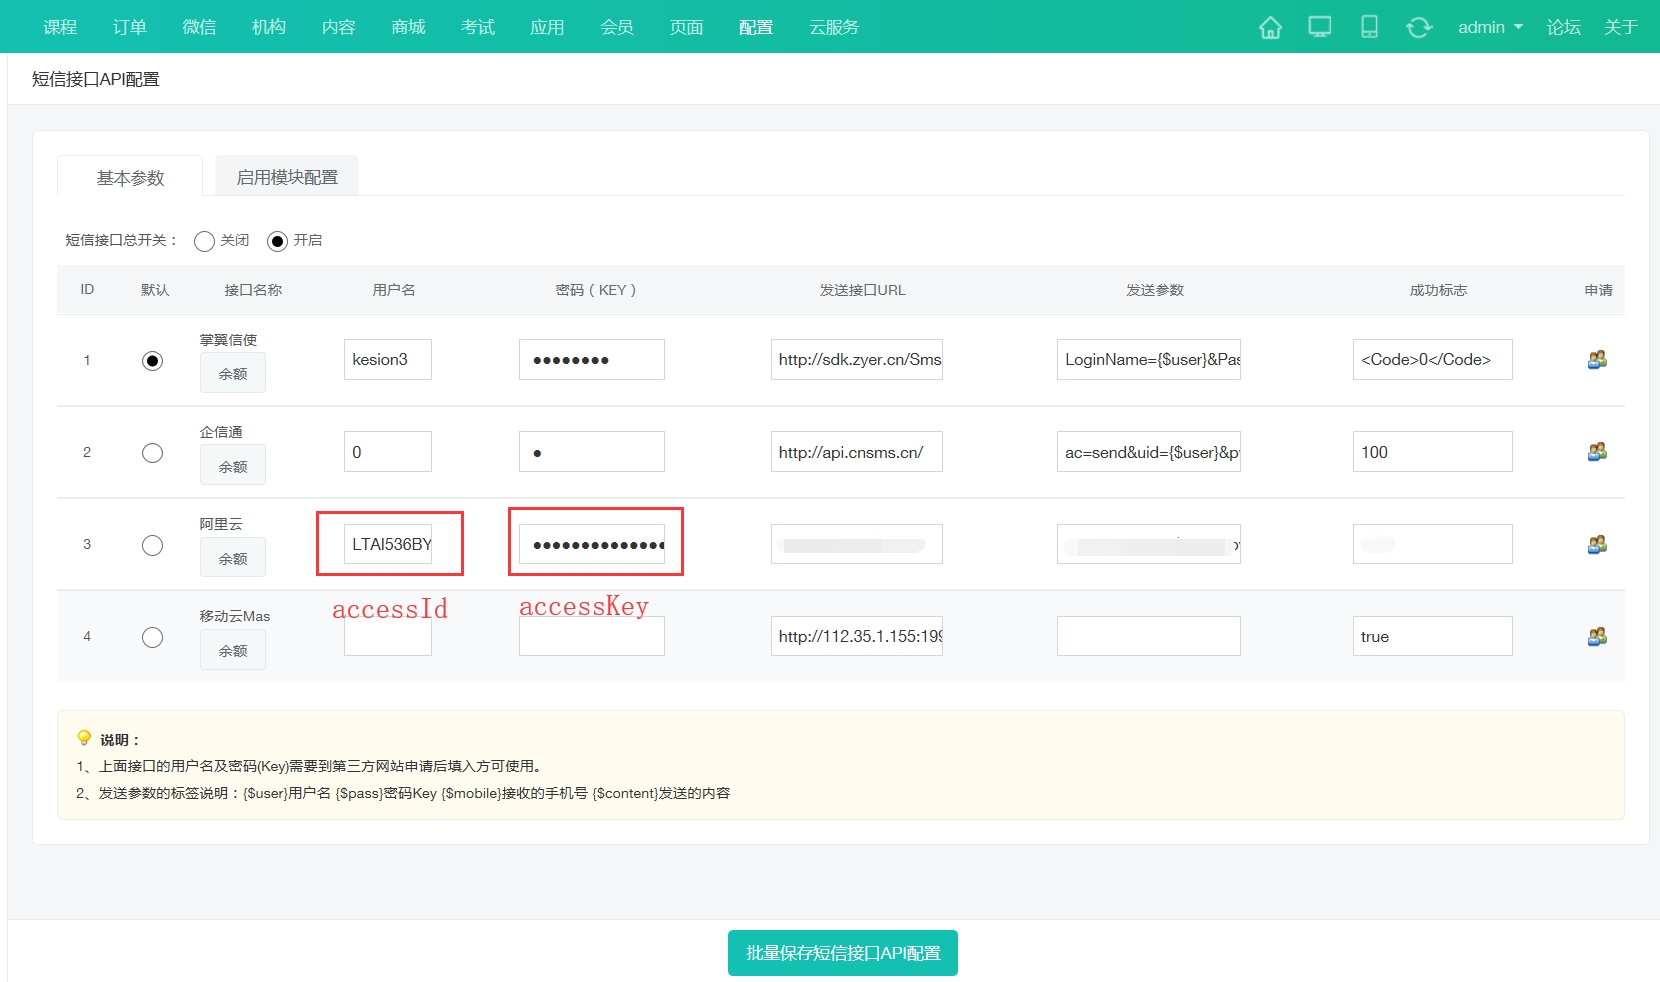The width and height of the screenshot is (1660, 982).
Task: Check 余额 balance for 阿里云
Action: pyautogui.click(x=233, y=559)
